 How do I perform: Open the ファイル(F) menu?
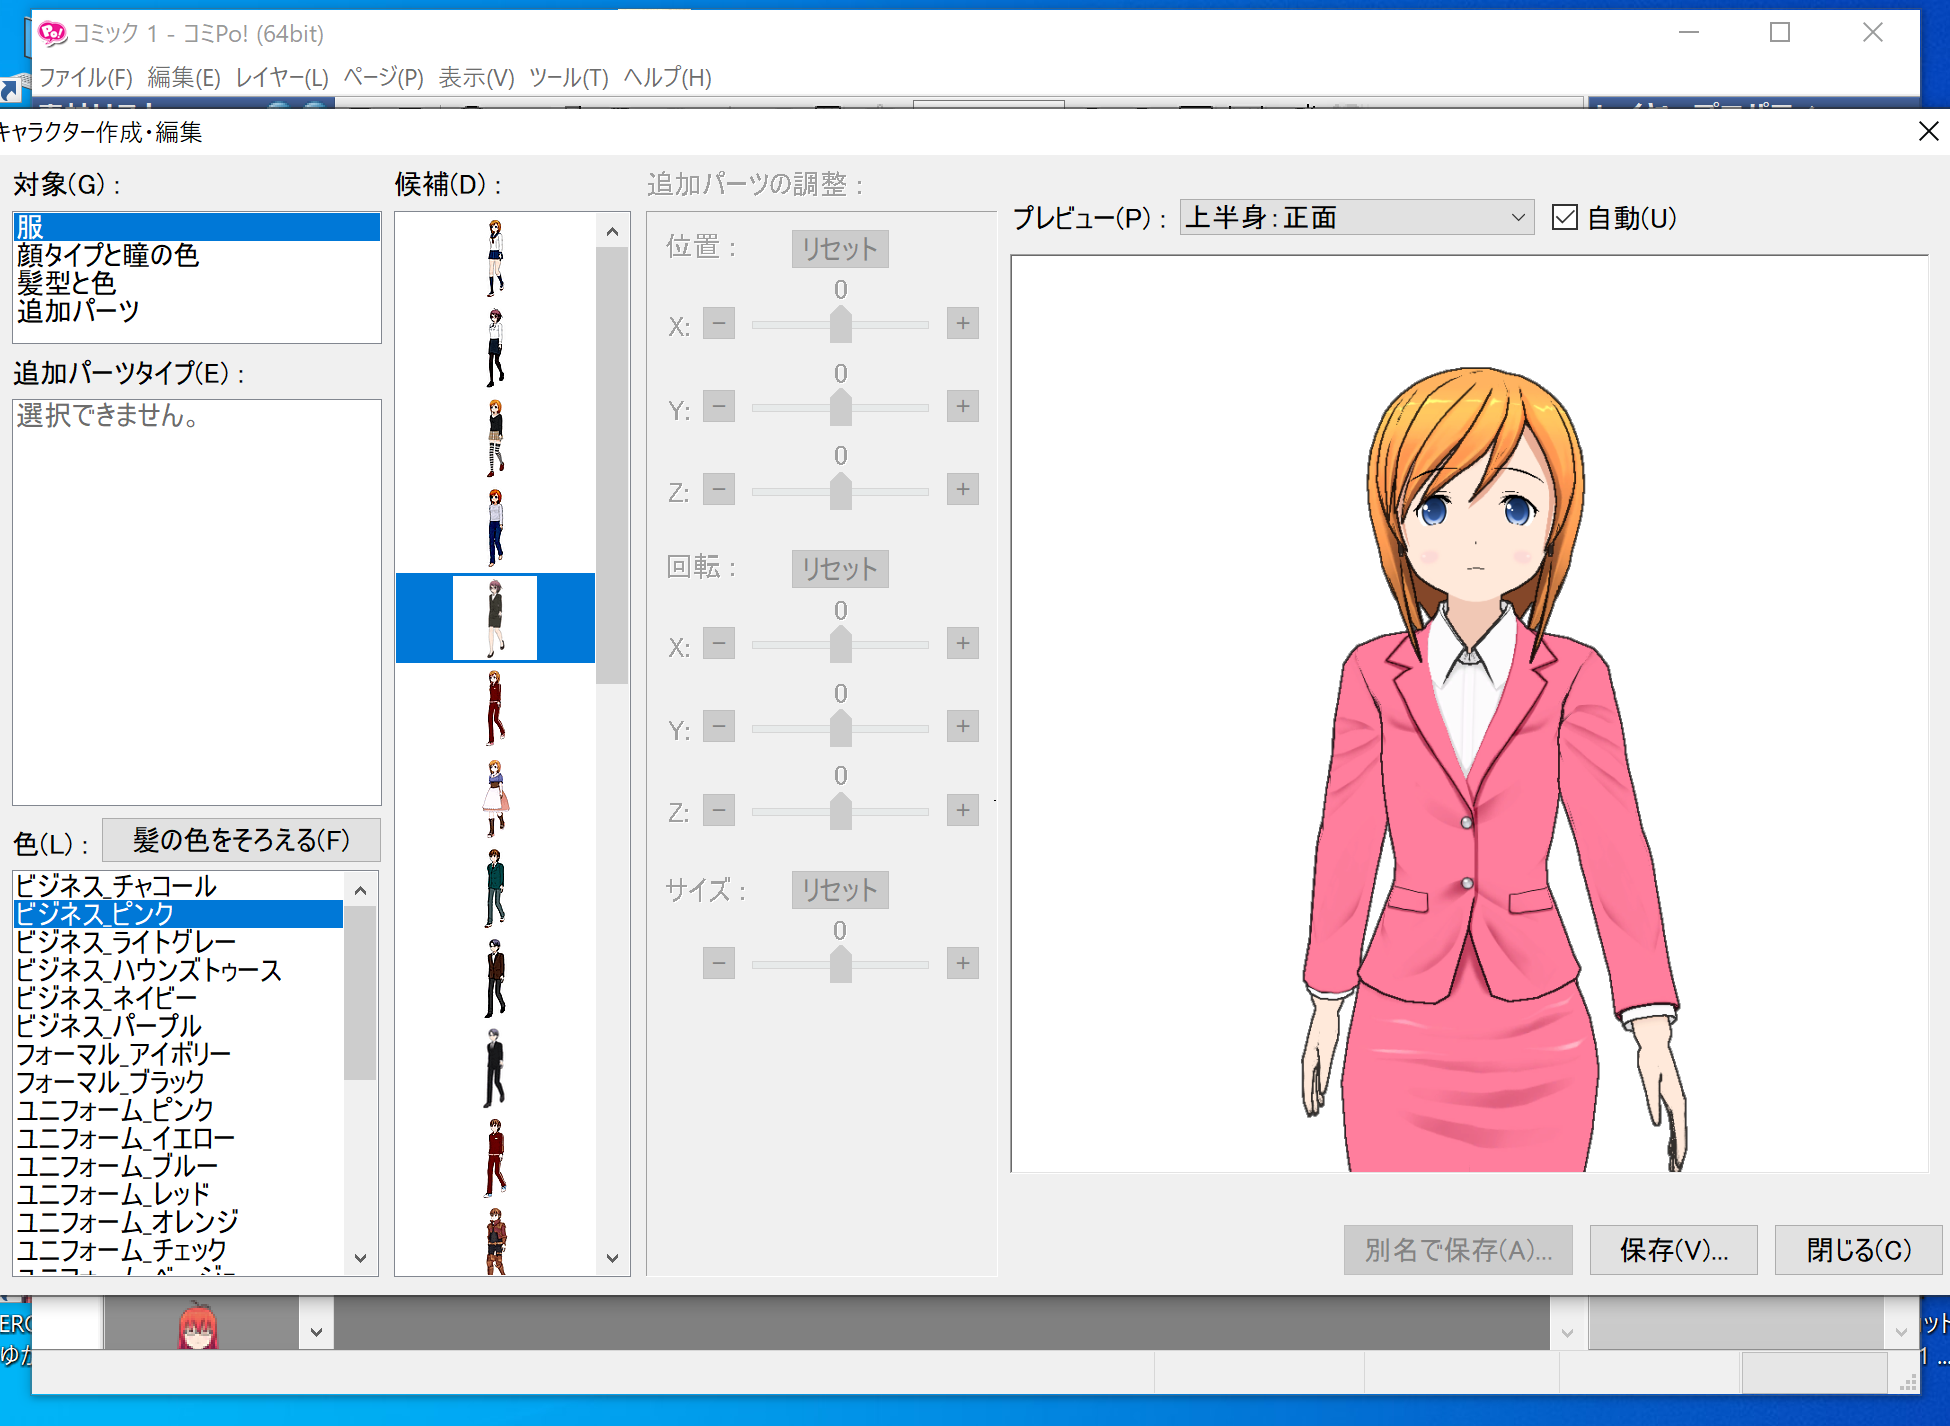coord(86,77)
